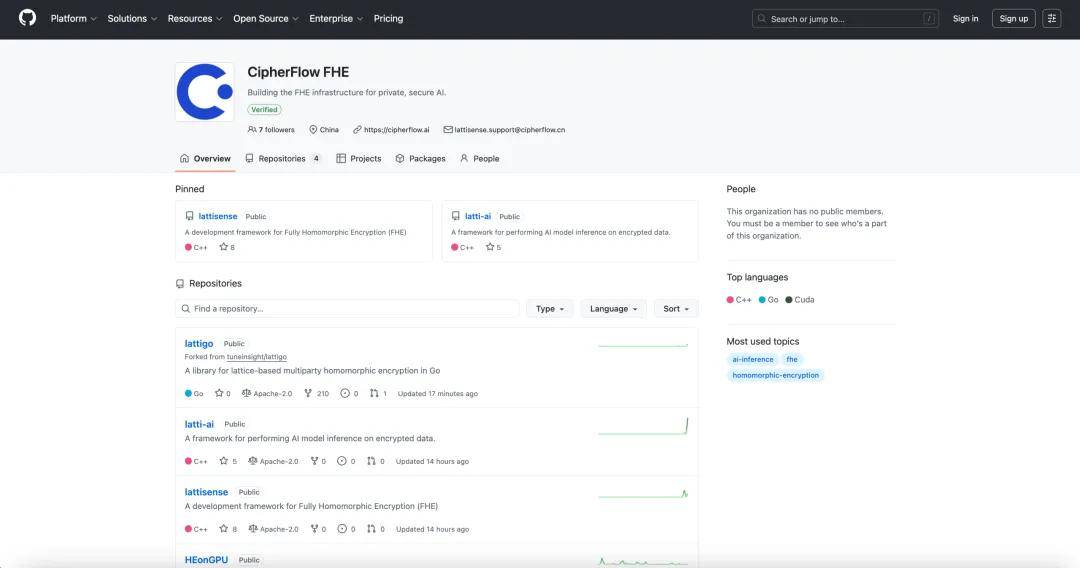Click the fork count icon on lattigo
The width and height of the screenshot is (1080, 568).
pos(308,393)
